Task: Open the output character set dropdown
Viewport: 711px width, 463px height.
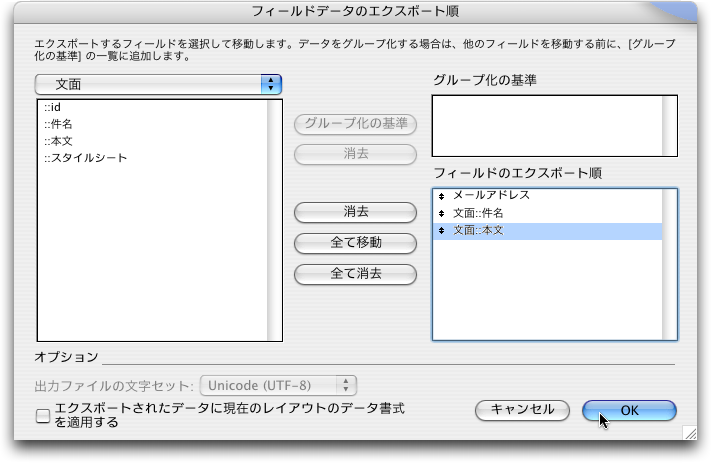Action: tap(279, 385)
